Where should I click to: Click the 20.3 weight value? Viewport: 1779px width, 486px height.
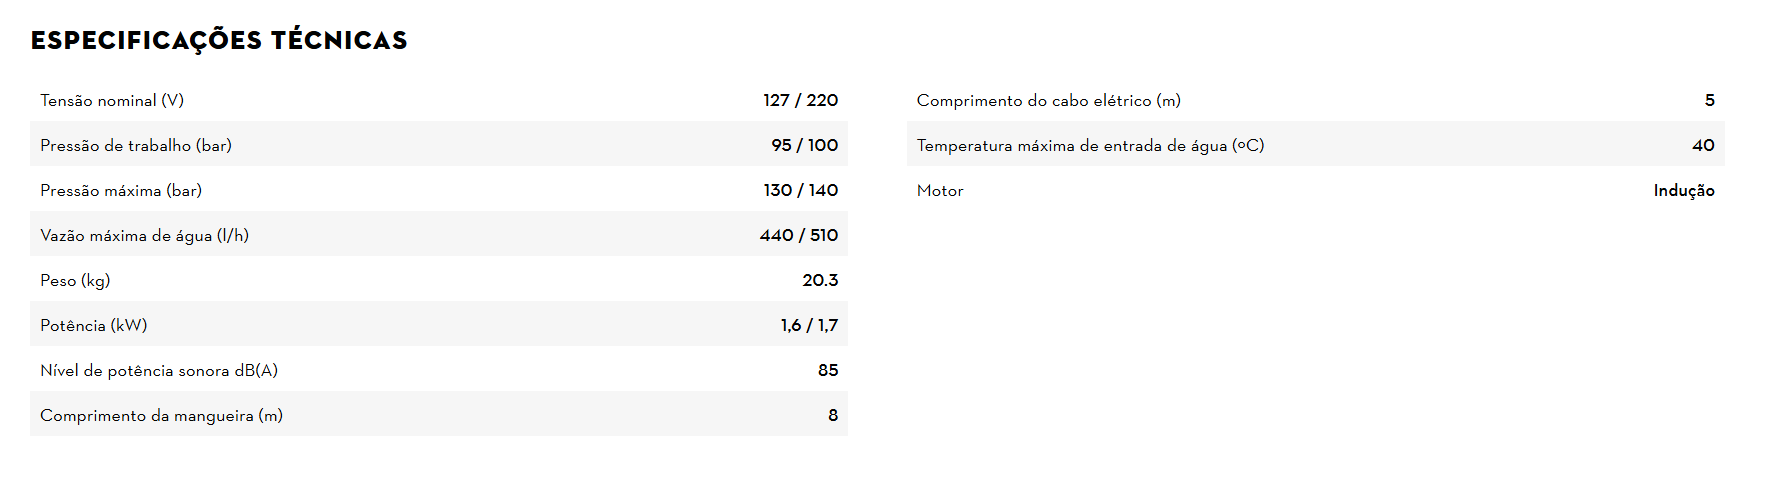tap(820, 280)
